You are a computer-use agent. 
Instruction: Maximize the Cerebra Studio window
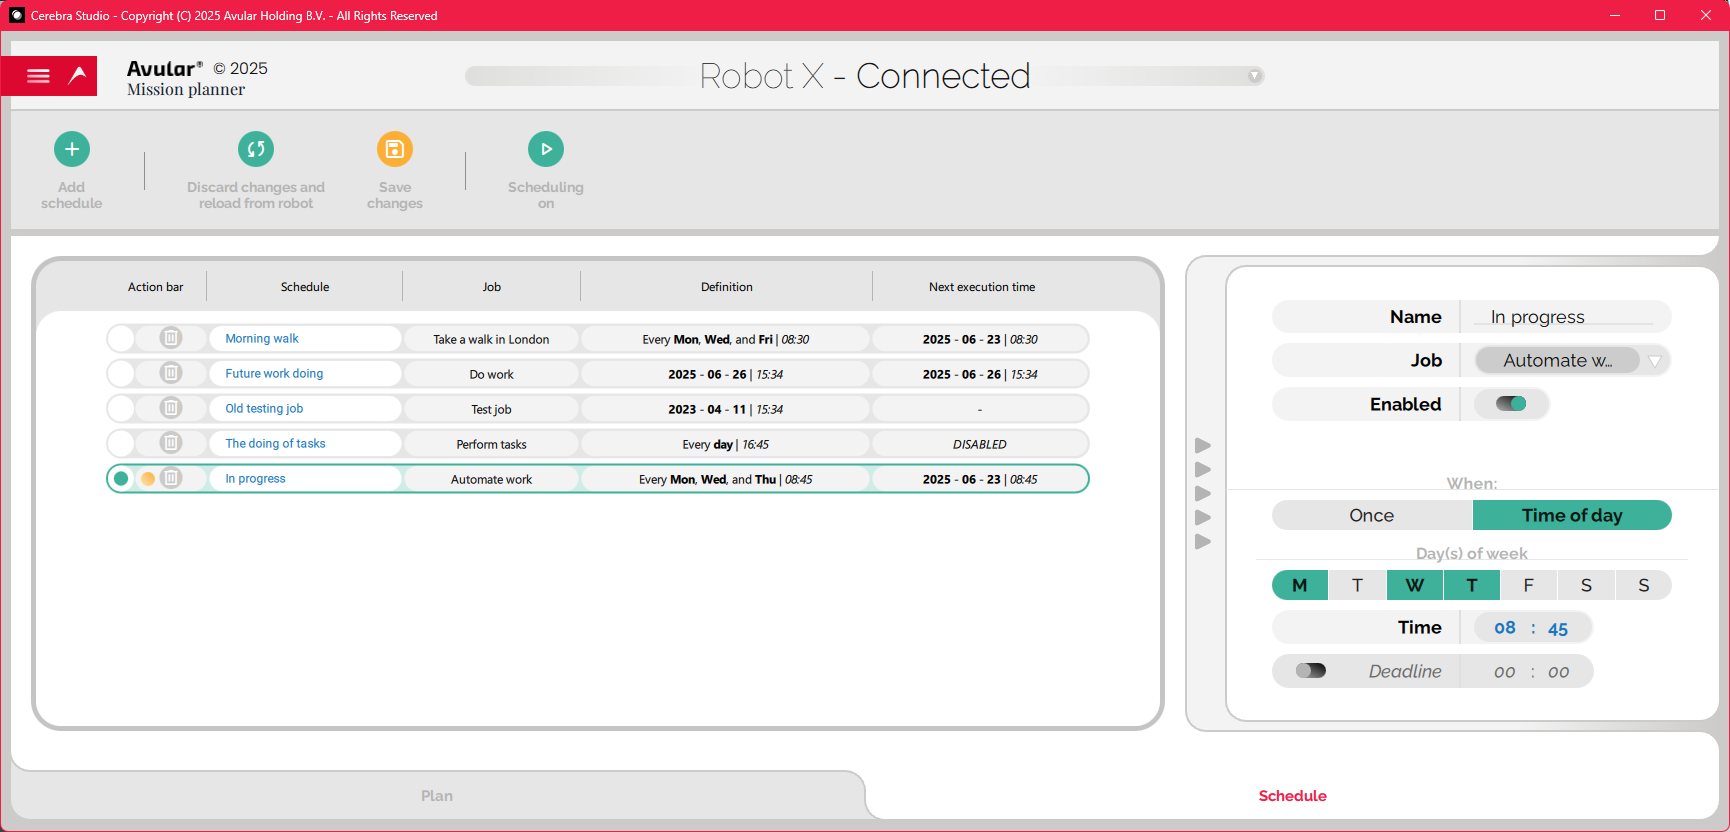1660,15
